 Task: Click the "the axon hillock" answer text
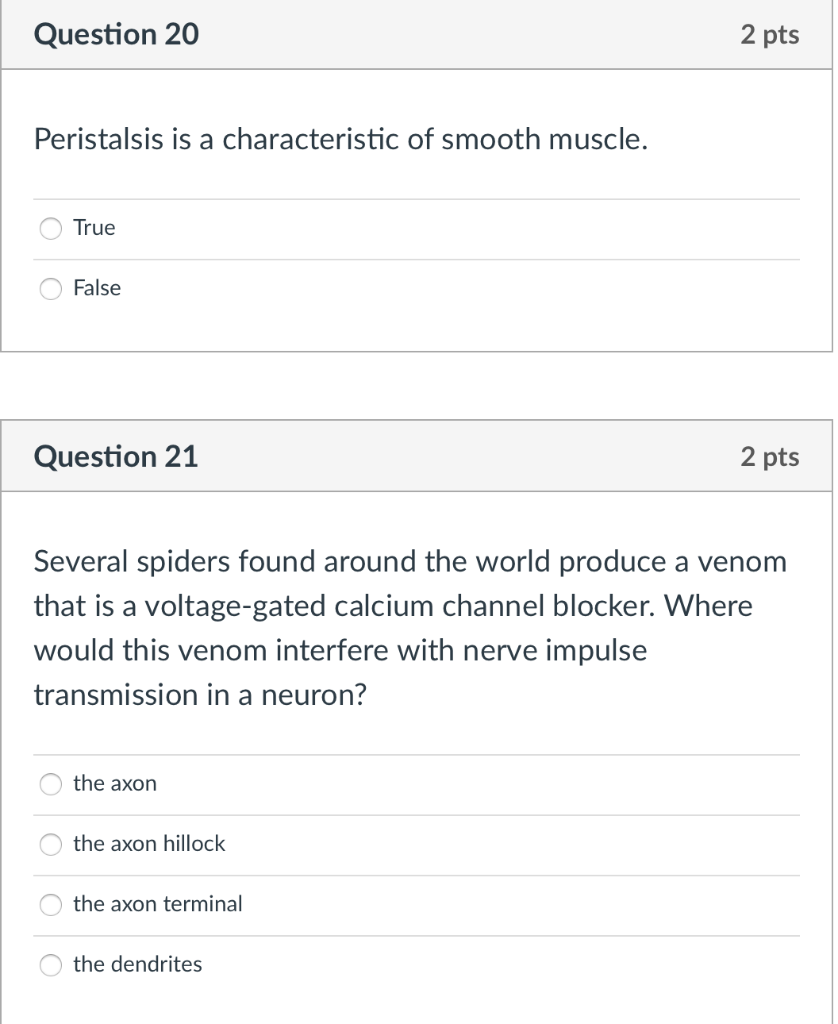coord(149,844)
